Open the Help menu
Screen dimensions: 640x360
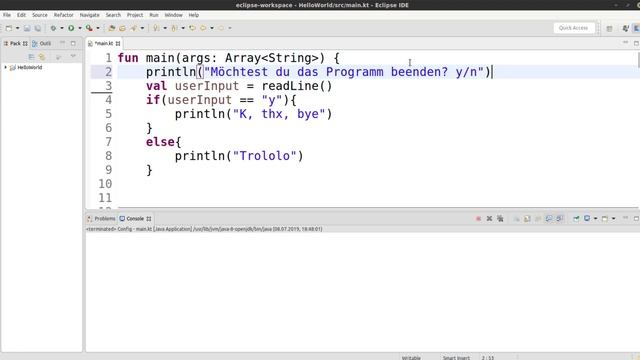tap(193, 15)
